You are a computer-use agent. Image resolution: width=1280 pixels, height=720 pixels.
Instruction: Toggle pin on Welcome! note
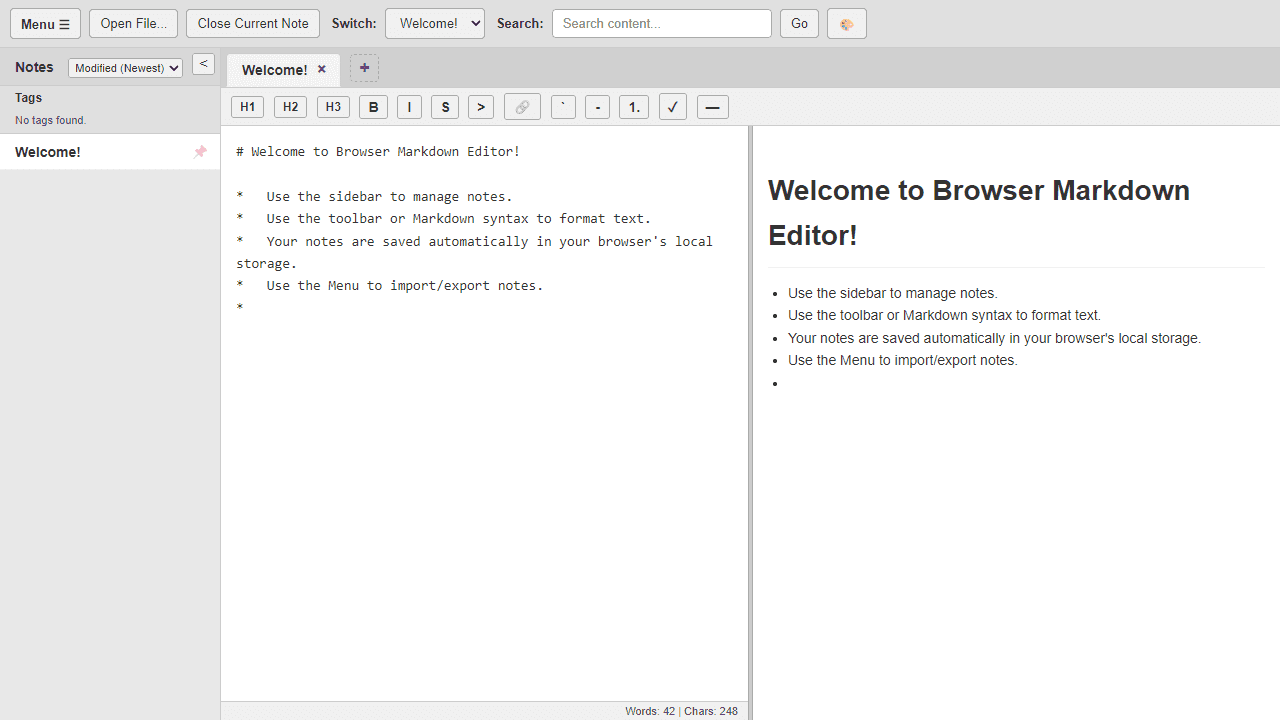200,152
